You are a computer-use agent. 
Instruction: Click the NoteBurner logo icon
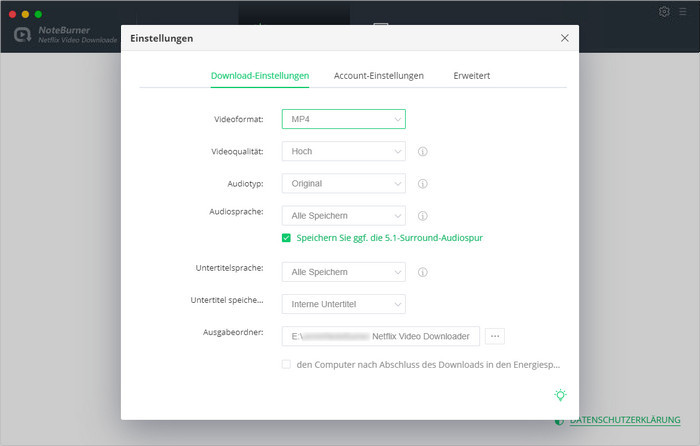coord(22,34)
